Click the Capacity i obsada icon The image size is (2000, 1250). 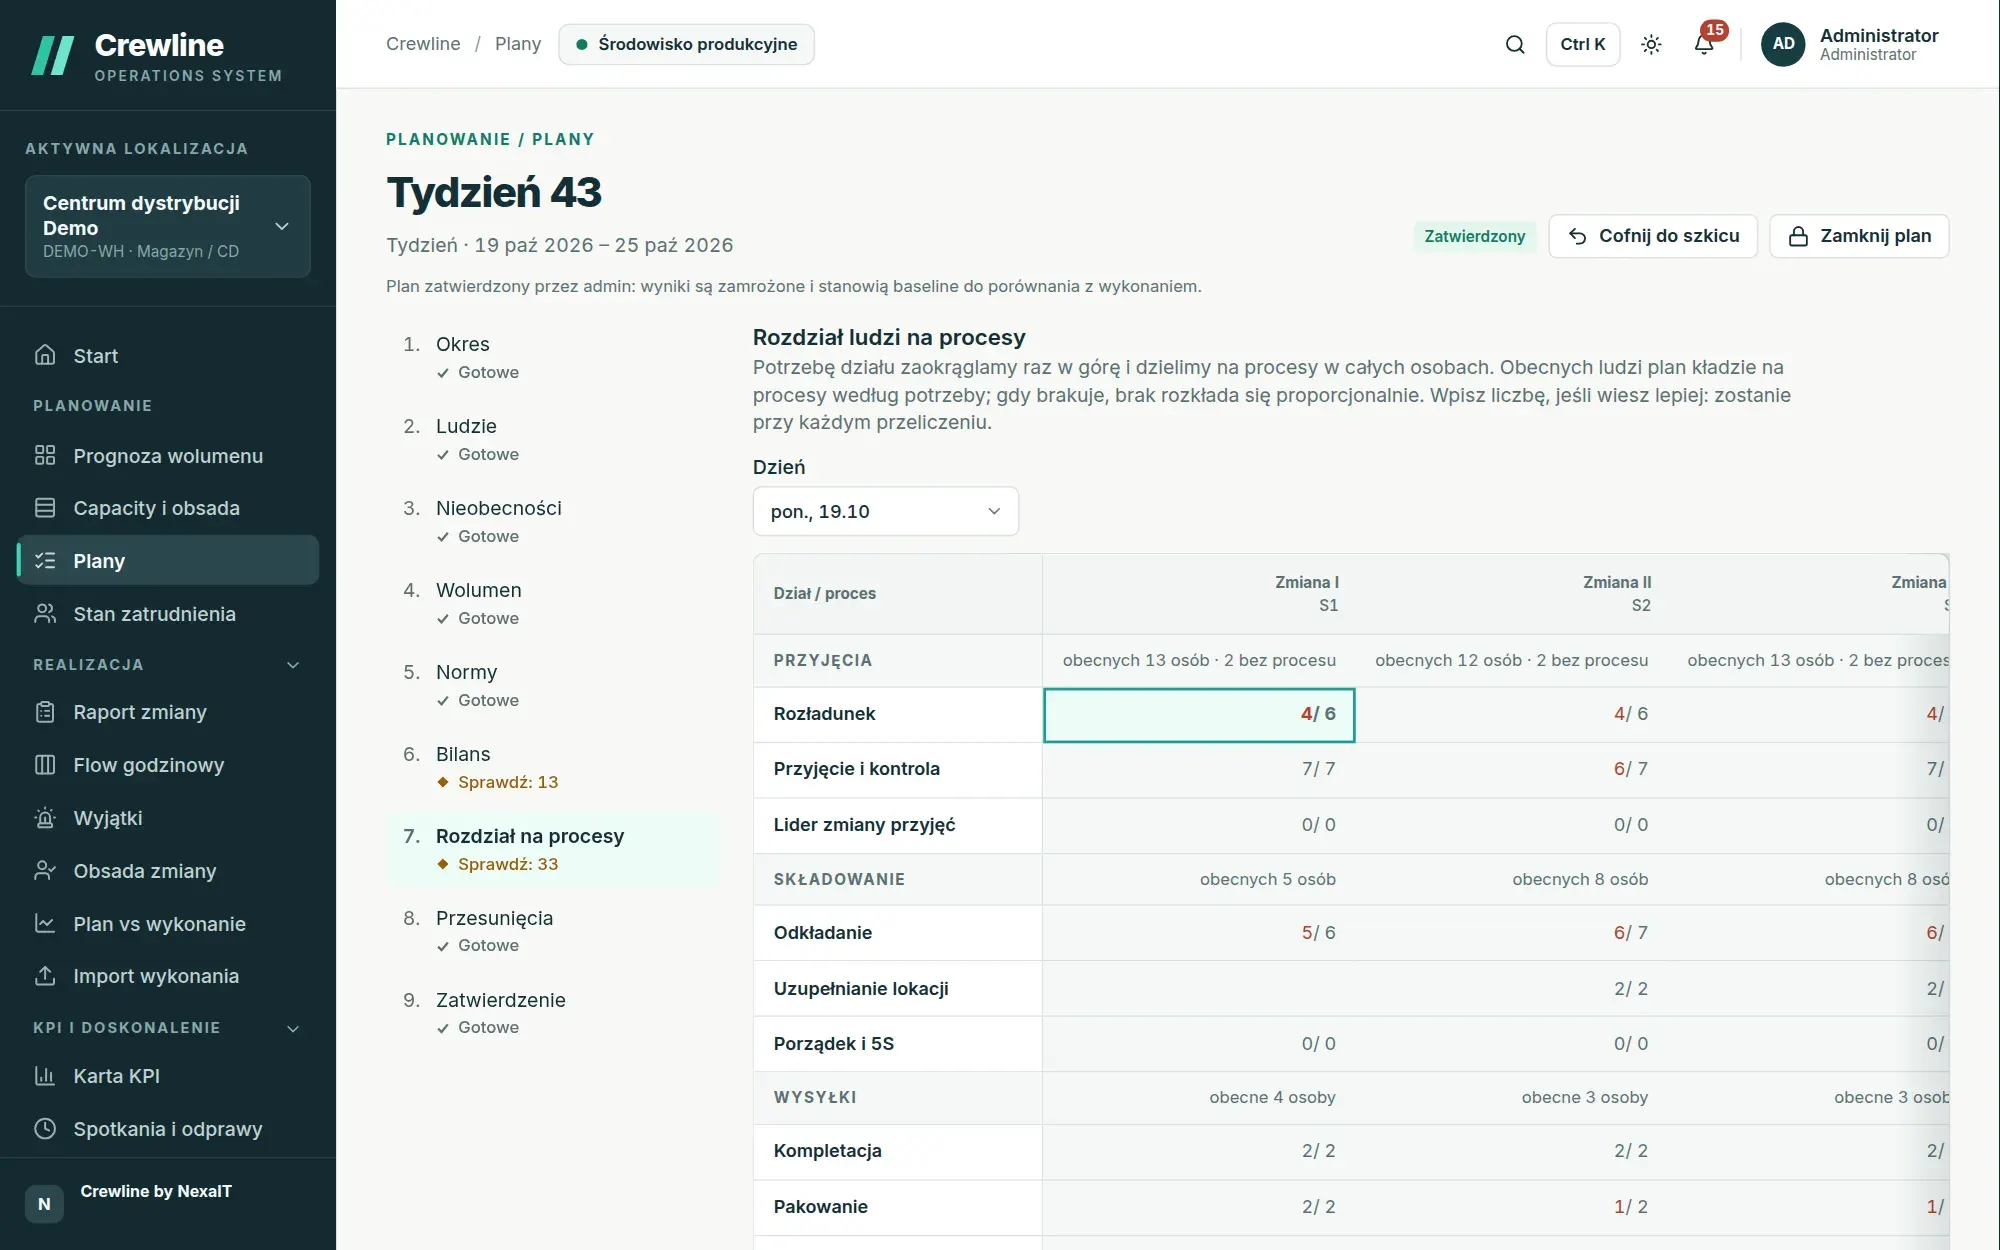tap(45, 507)
